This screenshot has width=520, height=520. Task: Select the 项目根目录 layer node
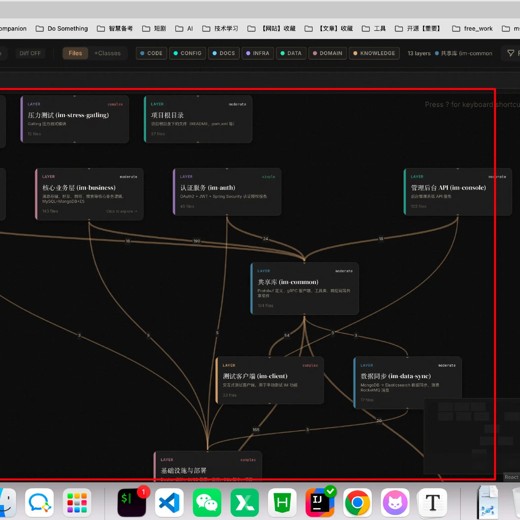point(198,119)
